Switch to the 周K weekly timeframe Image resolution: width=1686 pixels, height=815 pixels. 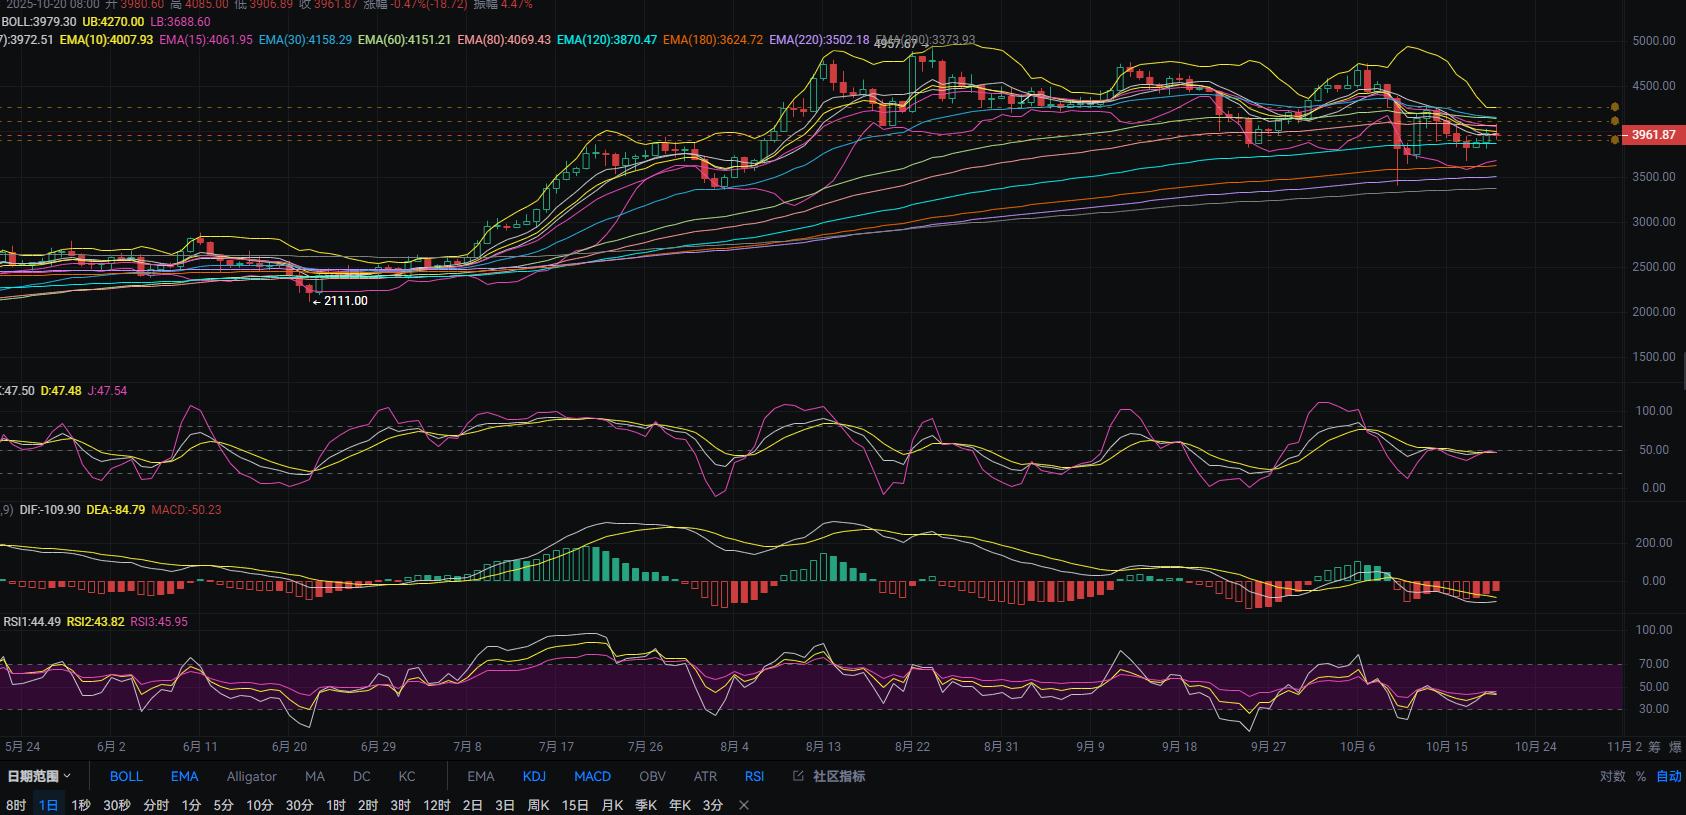[x=538, y=805]
